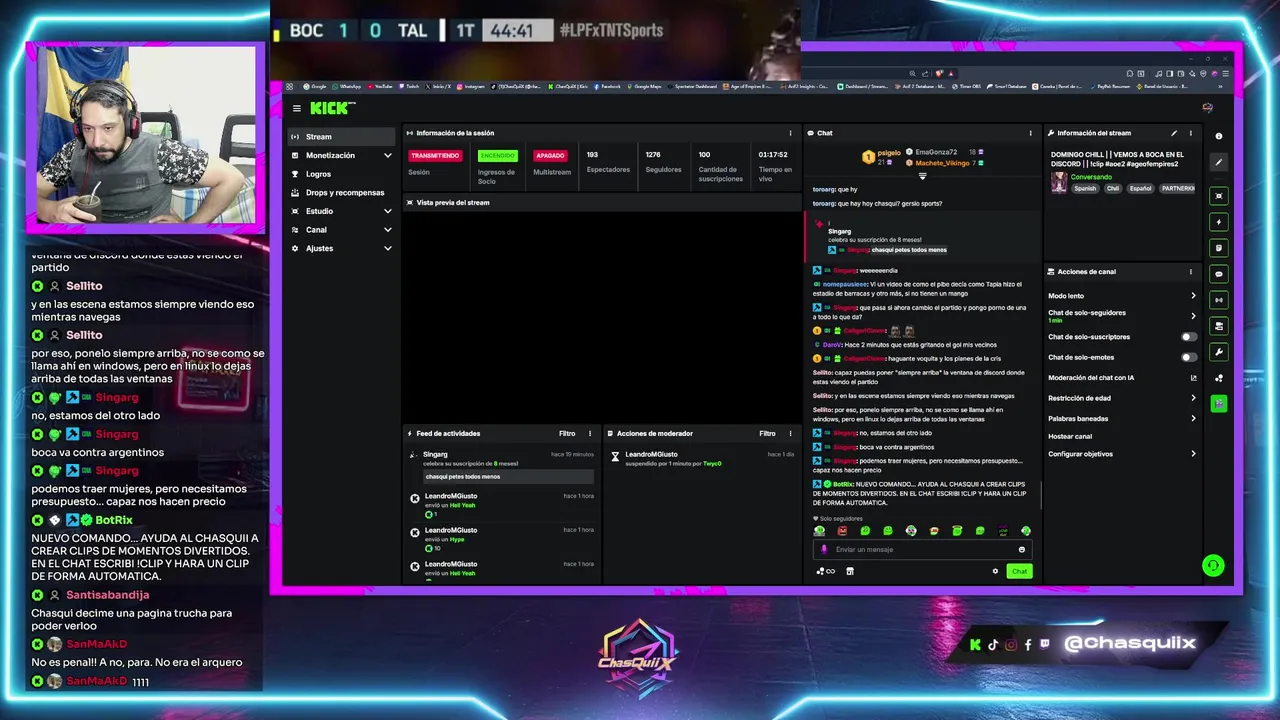Screen dimensions: 1280x720
Task: Open Singarg subscription activity entry
Action: pos(502,466)
